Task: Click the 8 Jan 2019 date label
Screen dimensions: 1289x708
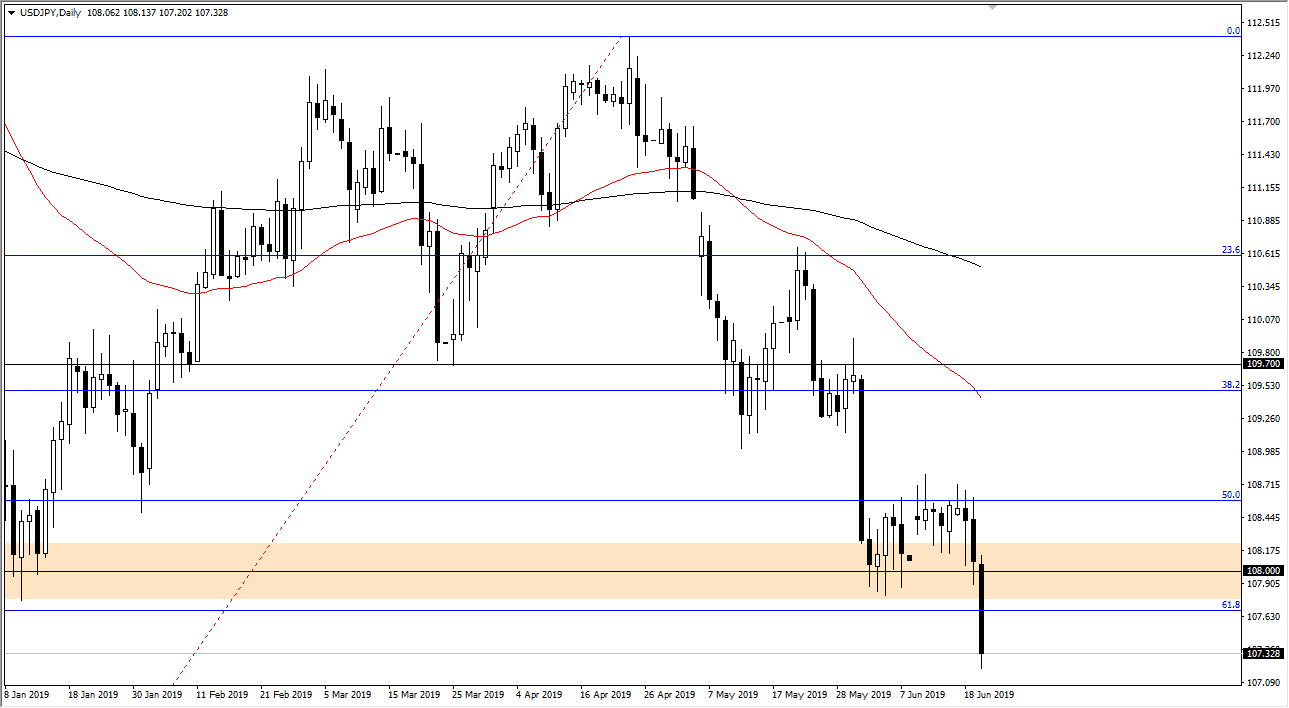Action: coord(27,693)
